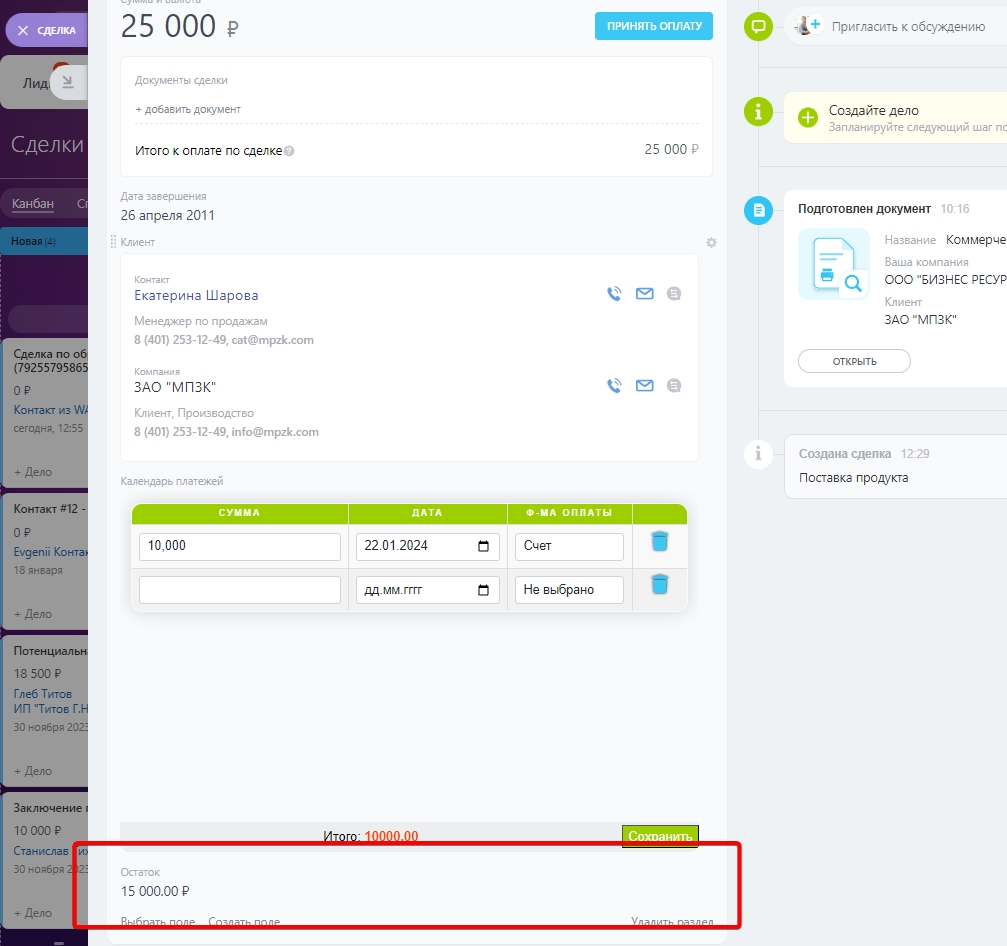Click the ОТКРЫТЬ button for the document

coord(854,361)
